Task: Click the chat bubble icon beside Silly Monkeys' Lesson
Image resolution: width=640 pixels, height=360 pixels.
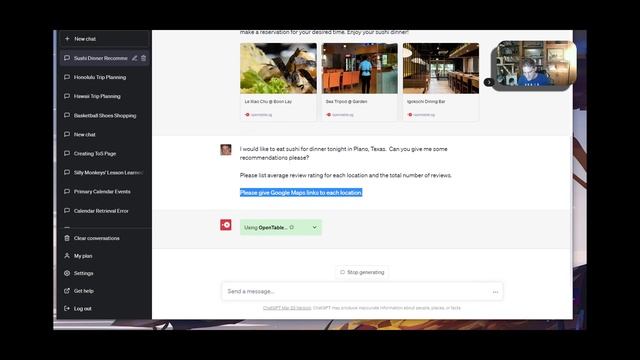Action: pos(67,173)
